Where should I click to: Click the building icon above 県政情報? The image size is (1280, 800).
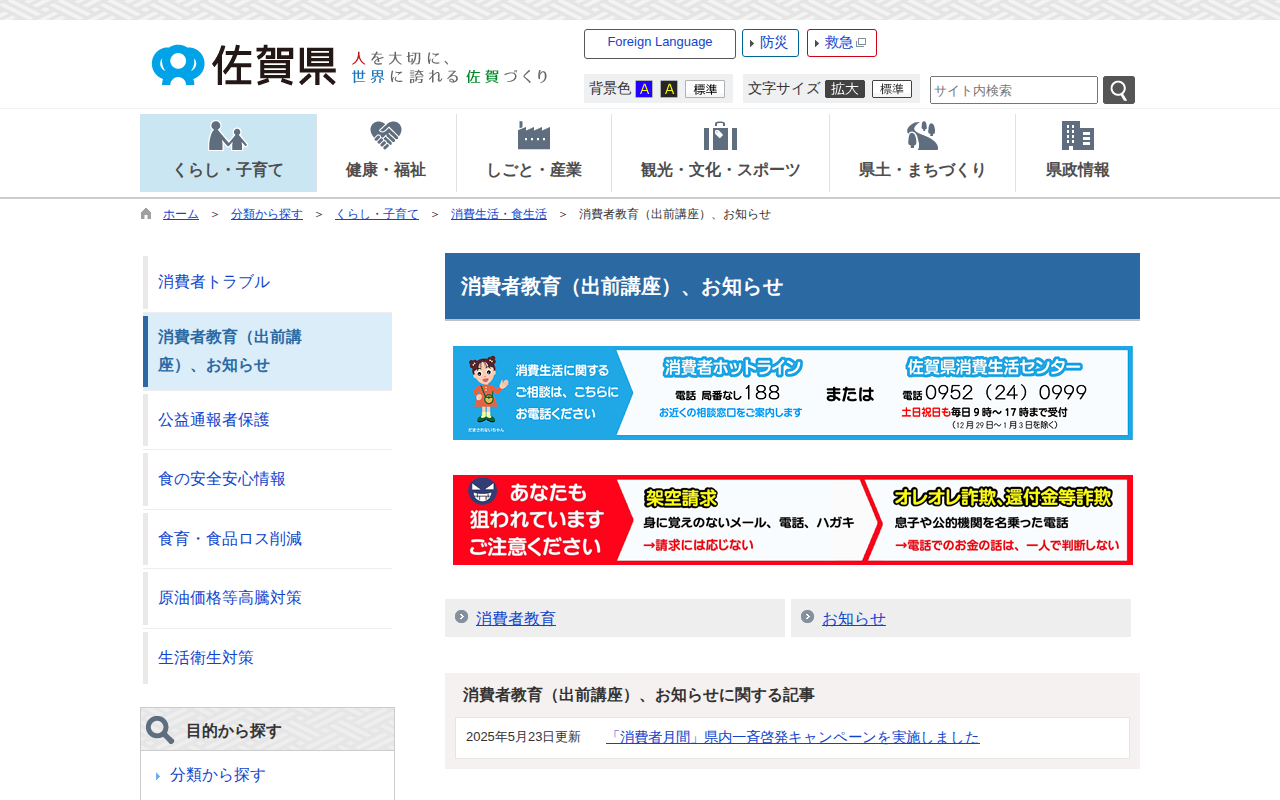pyautogui.click(x=1078, y=136)
